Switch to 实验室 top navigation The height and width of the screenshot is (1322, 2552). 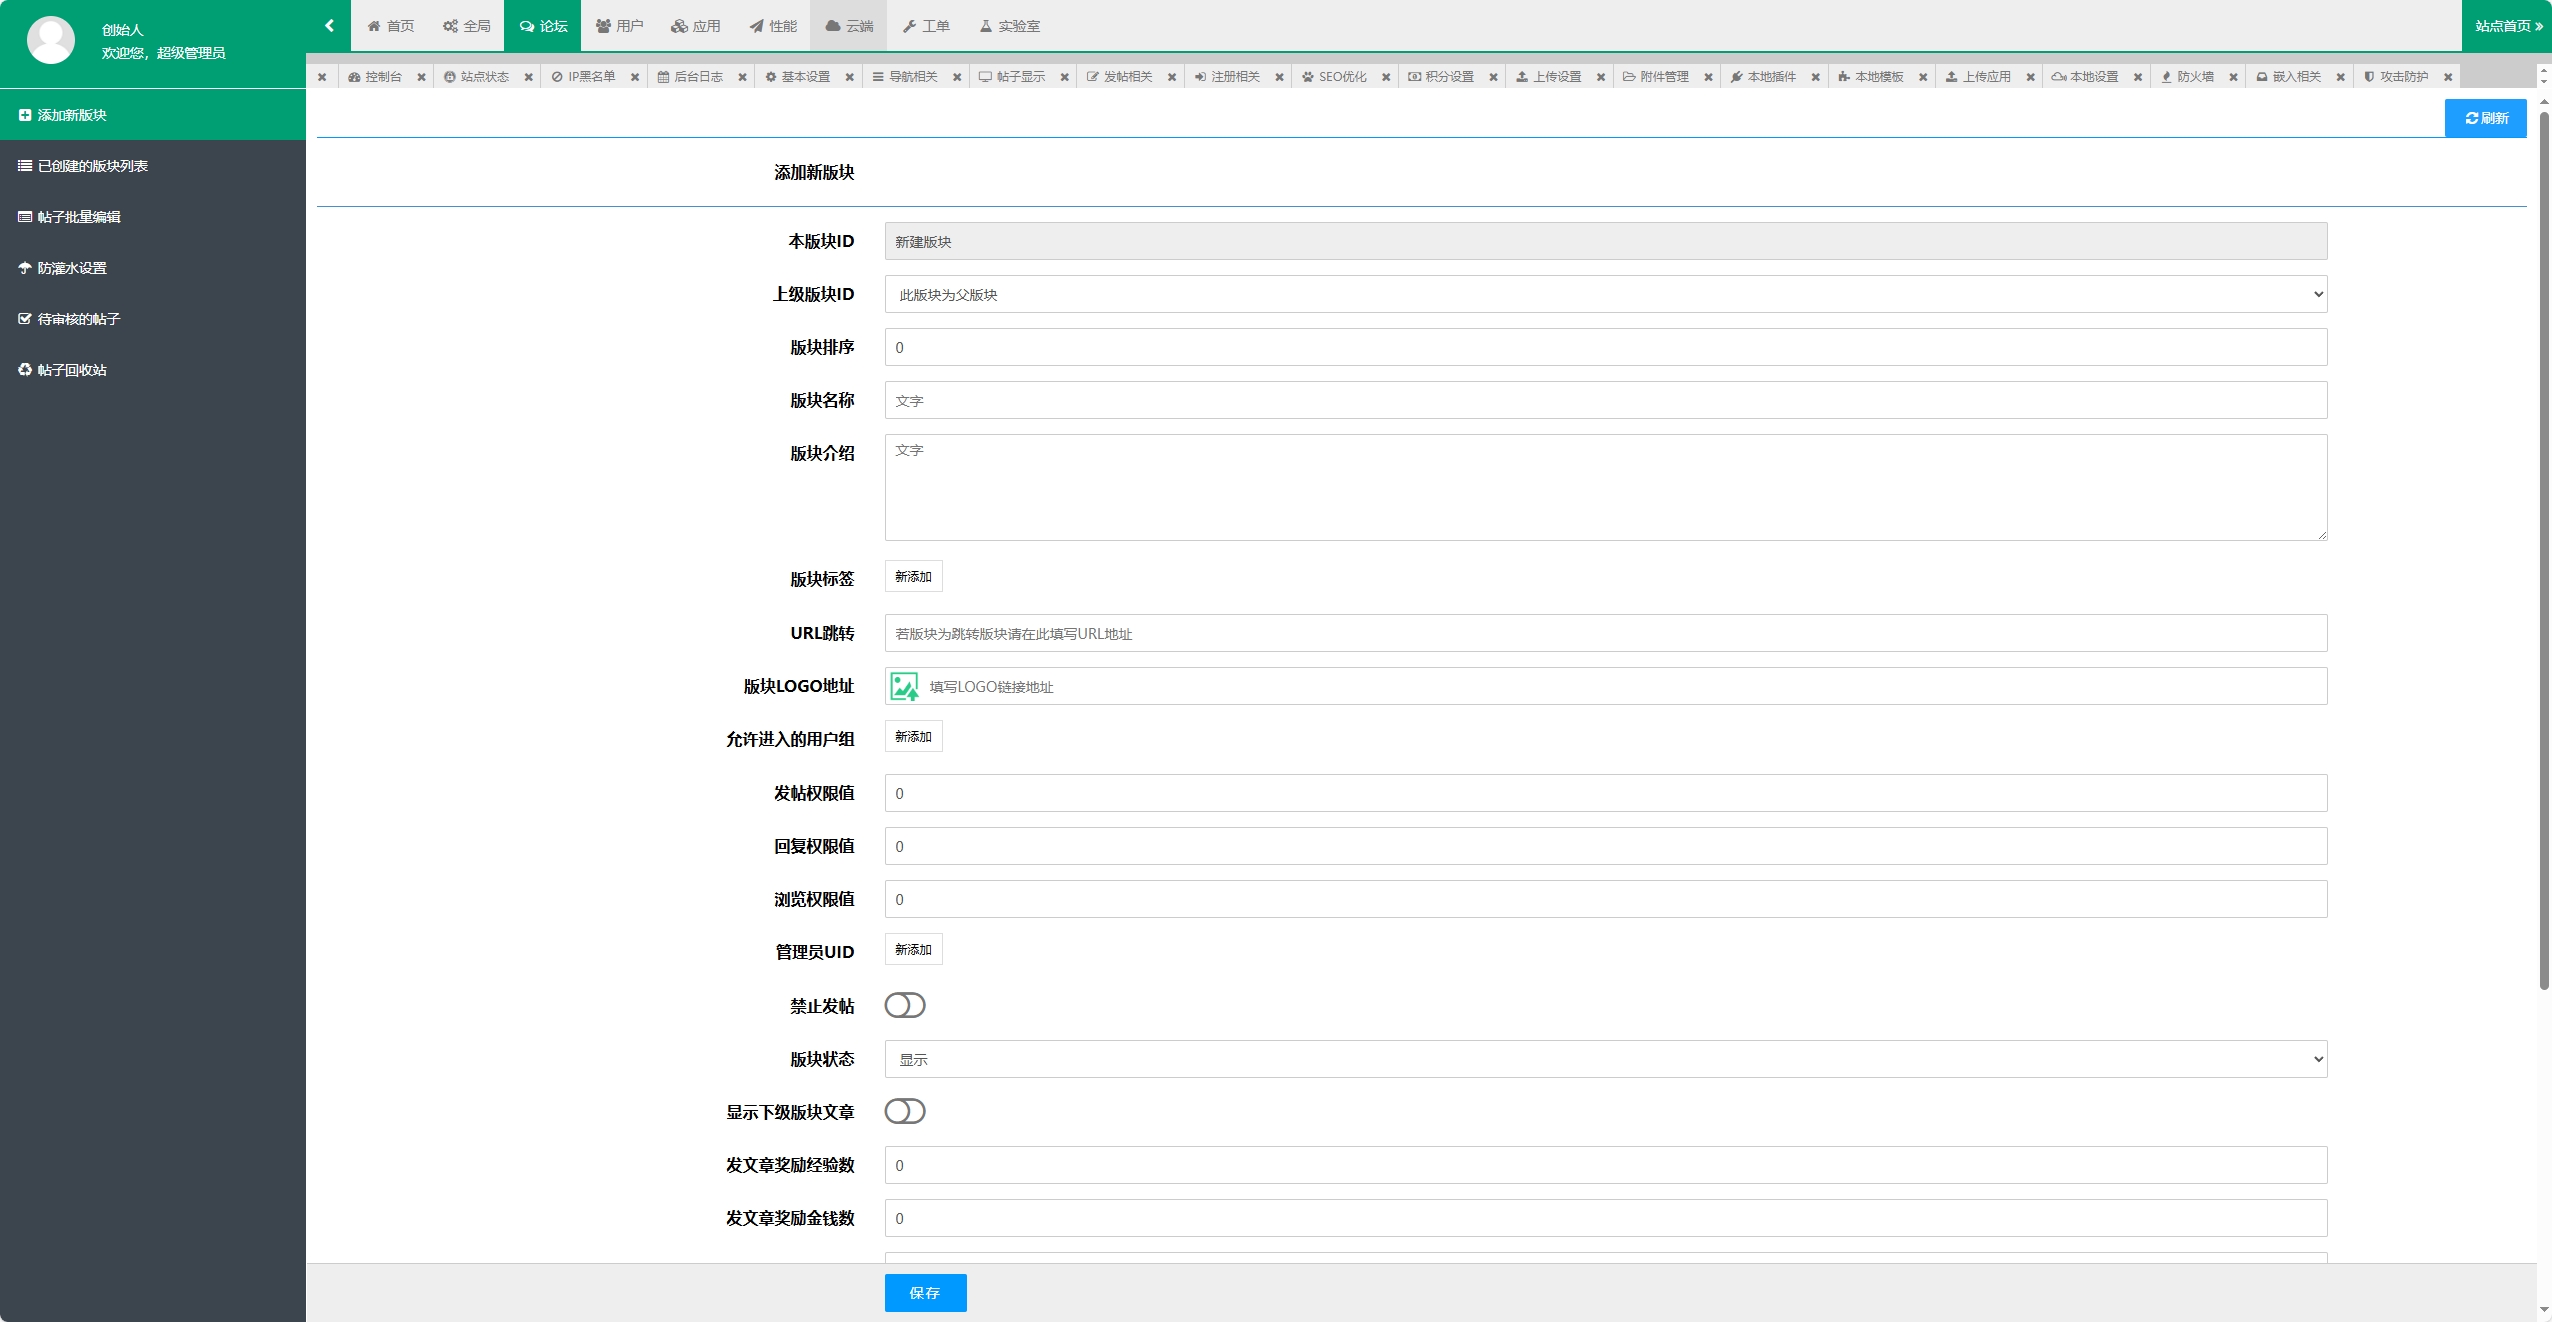point(1010,26)
